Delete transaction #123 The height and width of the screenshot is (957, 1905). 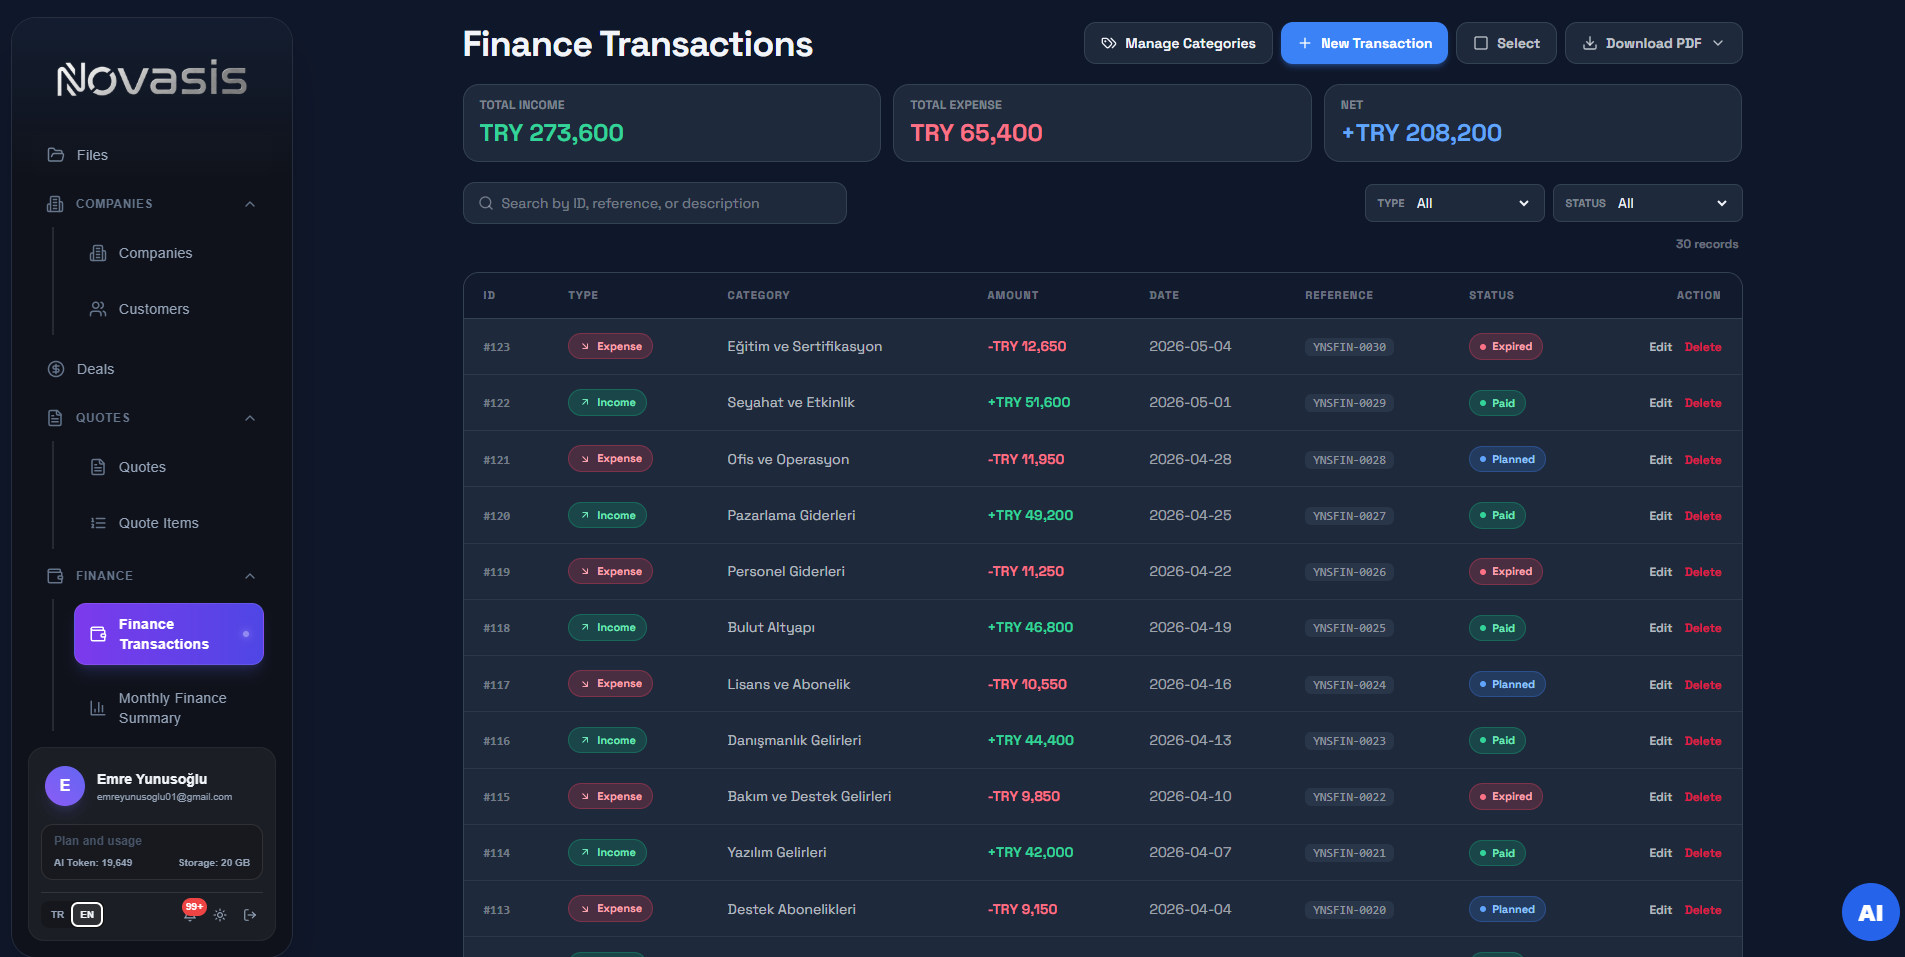point(1703,347)
